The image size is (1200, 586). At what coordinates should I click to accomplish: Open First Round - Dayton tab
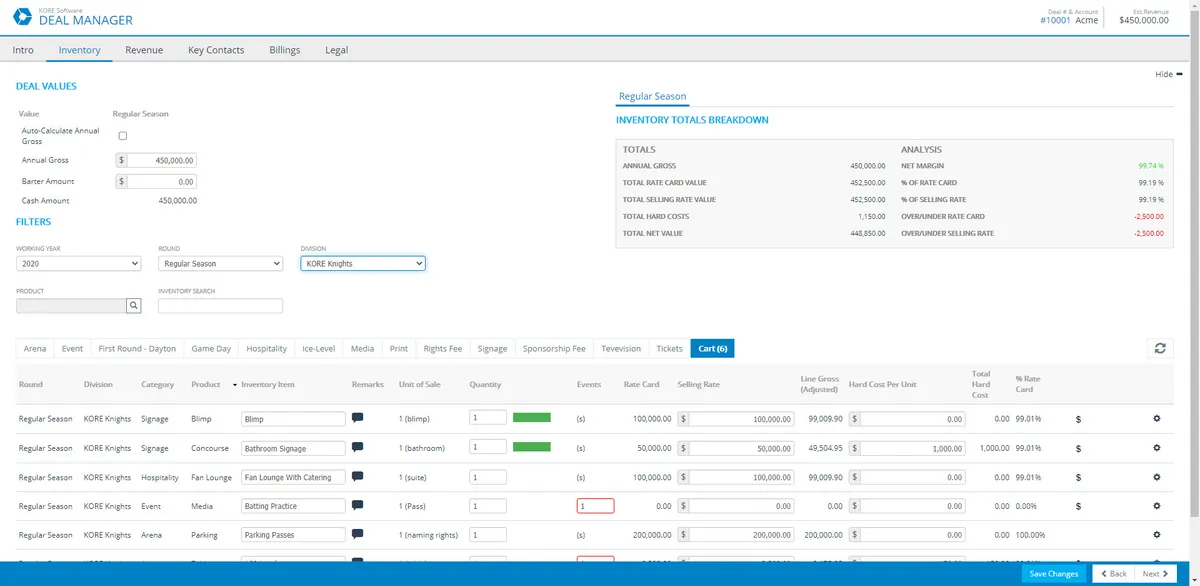[x=137, y=348]
